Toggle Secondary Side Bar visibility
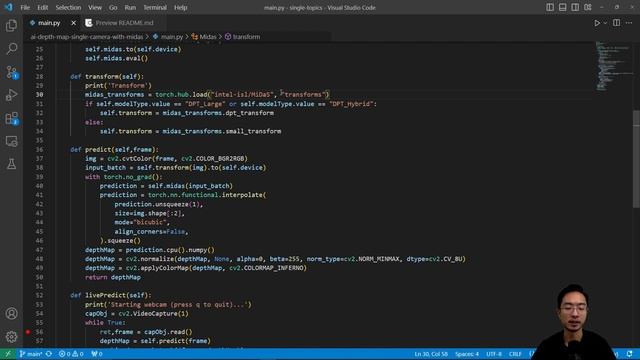The height and width of the screenshot is (360, 640). [x=575, y=7]
